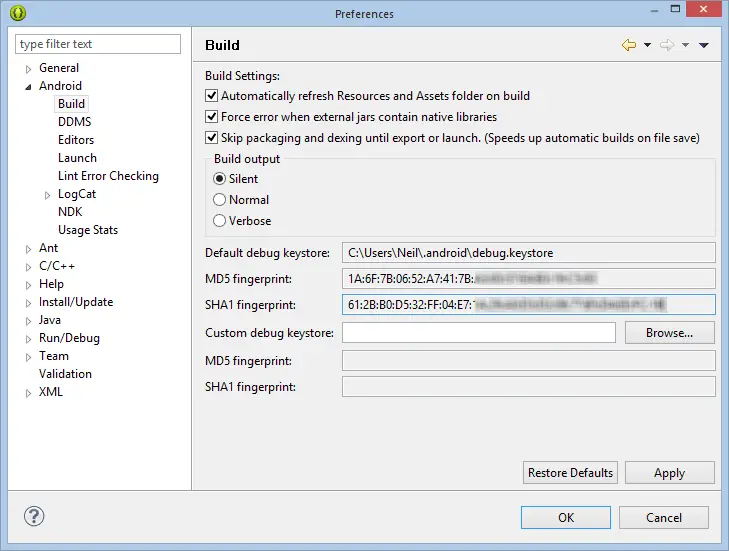Click the Eclipse app icon in title bar
This screenshot has height=551, width=729.
[16, 14]
